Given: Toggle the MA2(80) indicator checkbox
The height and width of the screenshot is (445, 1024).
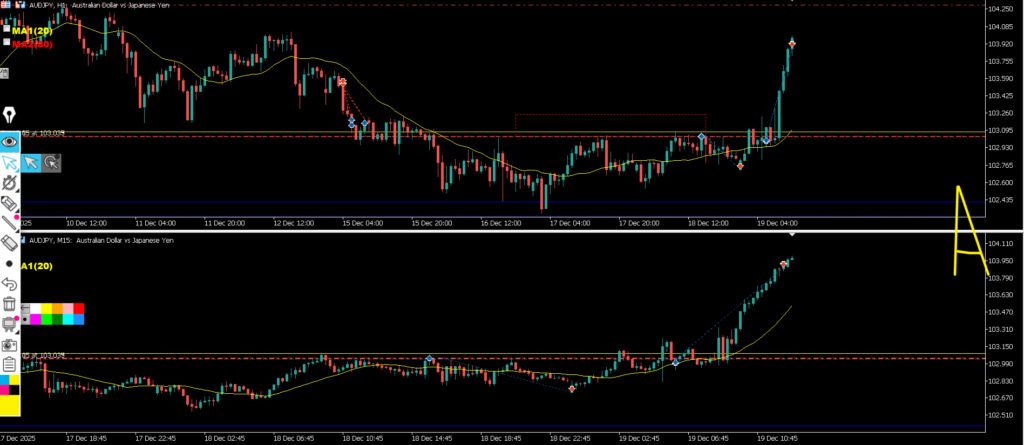Looking at the screenshot, I should (7, 43).
